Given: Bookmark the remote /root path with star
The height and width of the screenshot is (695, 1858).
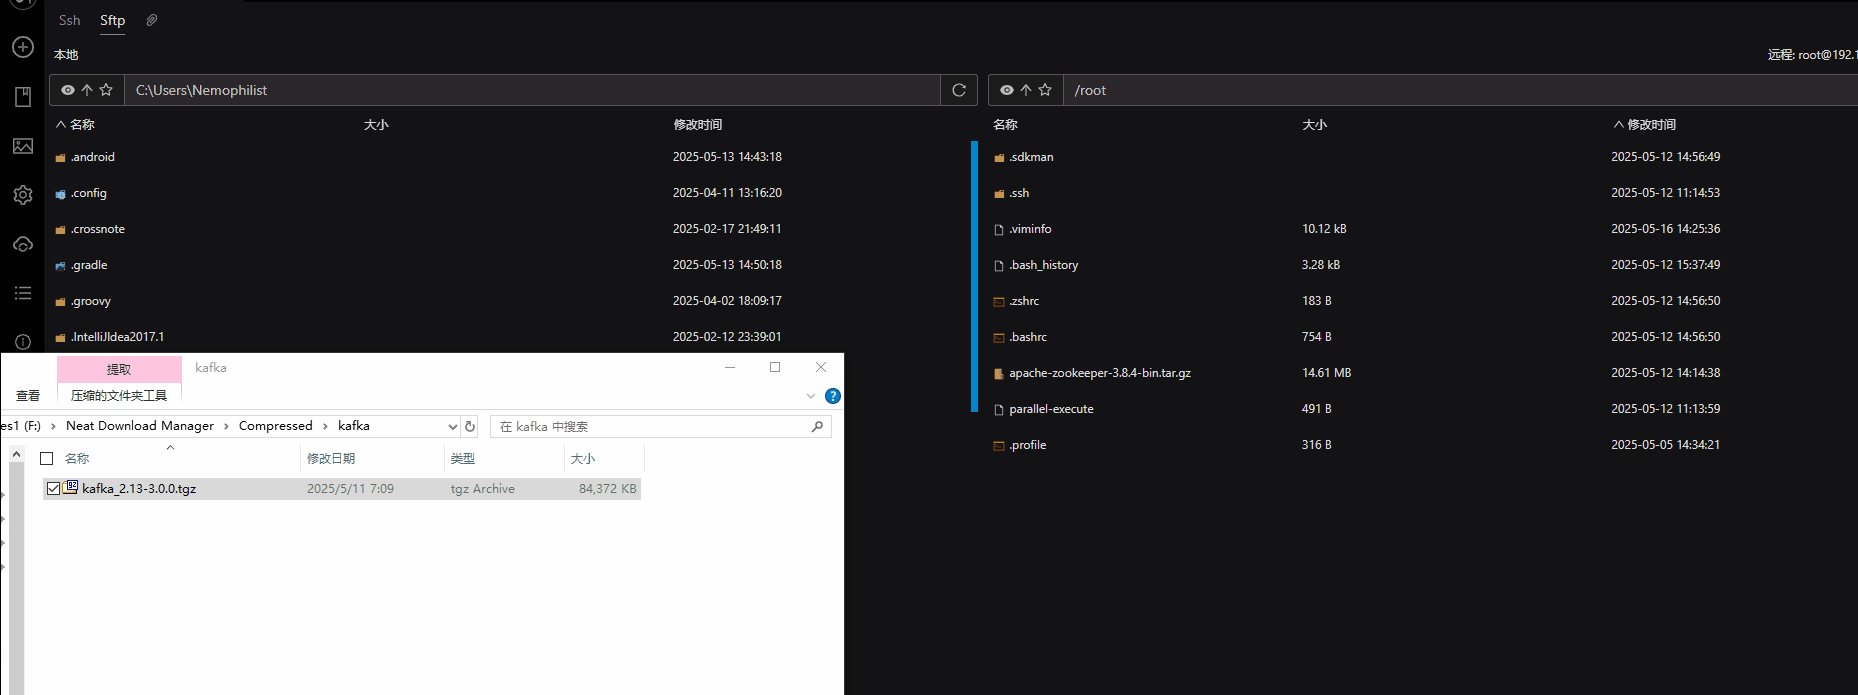Looking at the screenshot, I should pos(1045,90).
